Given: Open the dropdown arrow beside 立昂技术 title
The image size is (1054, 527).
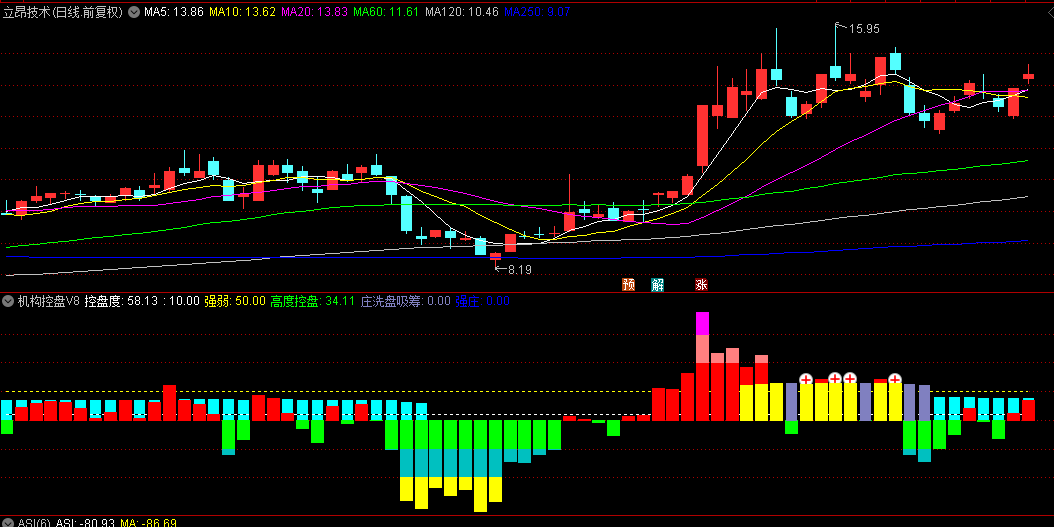Looking at the screenshot, I should (134, 11).
